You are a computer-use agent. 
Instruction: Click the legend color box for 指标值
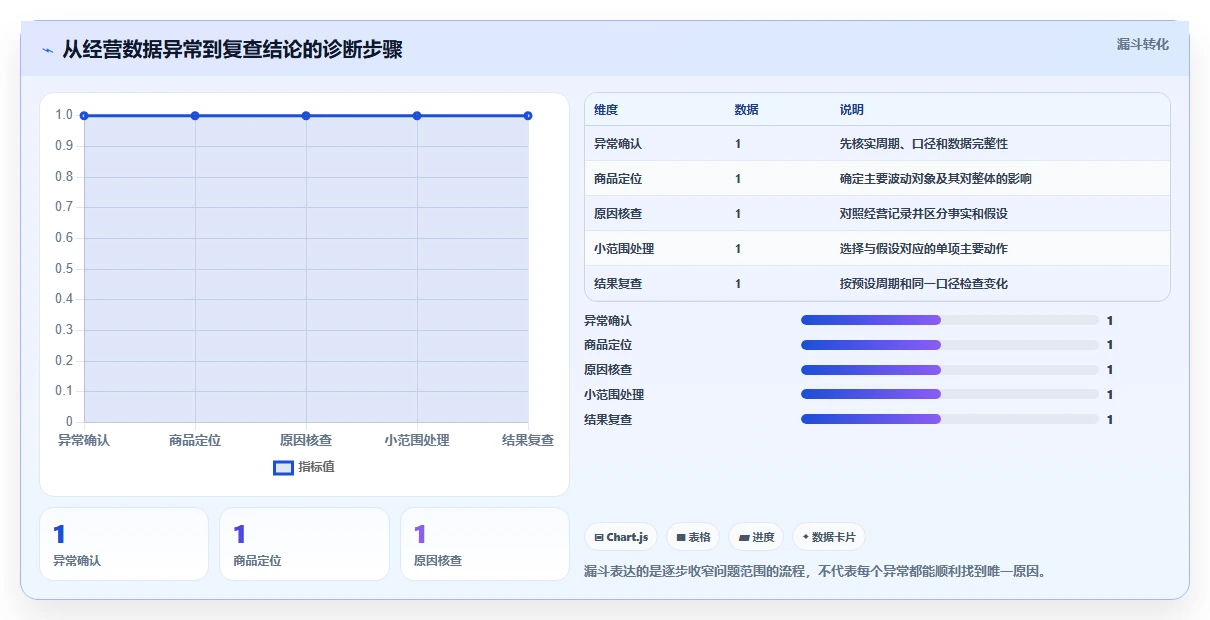coord(283,467)
